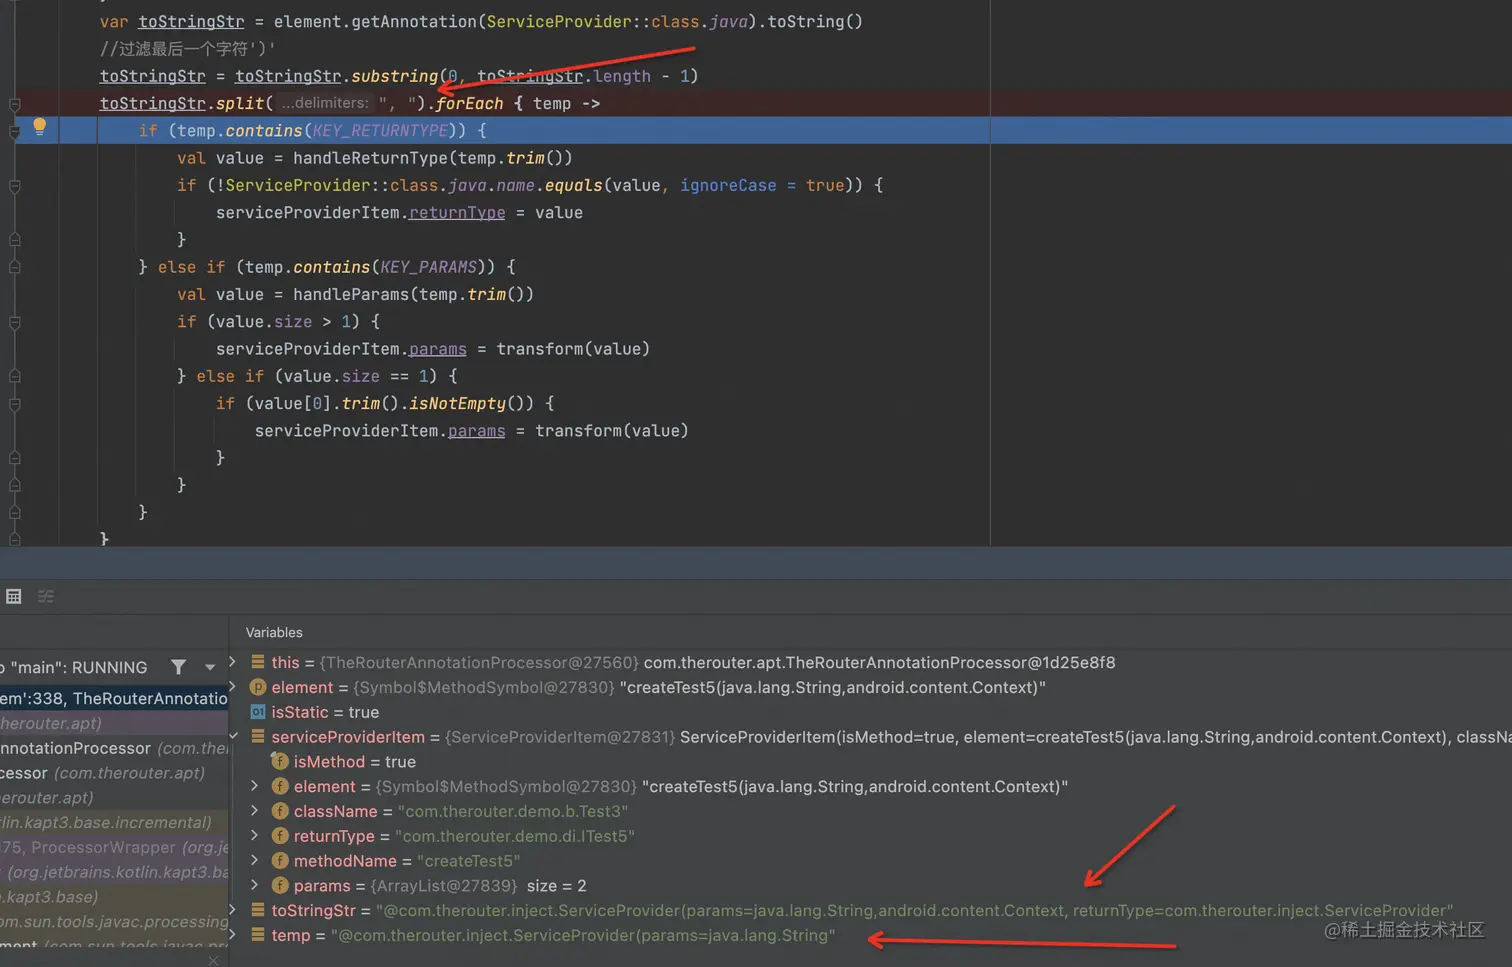The image size is (1512, 967).
Task: Click the 'substring' call in the editor
Action: 394,76
